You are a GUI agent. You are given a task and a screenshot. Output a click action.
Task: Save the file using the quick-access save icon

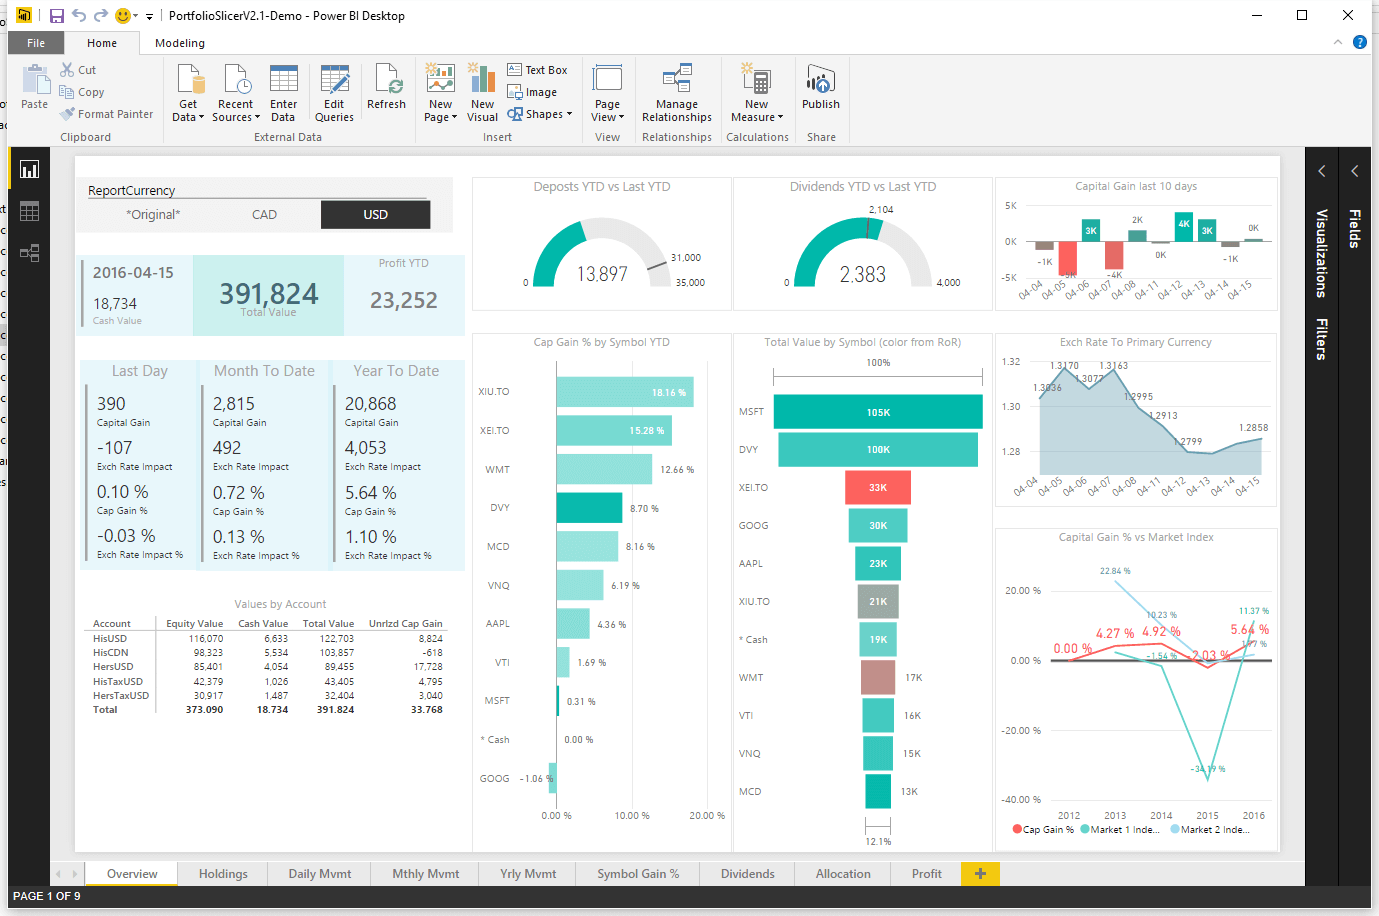point(57,16)
